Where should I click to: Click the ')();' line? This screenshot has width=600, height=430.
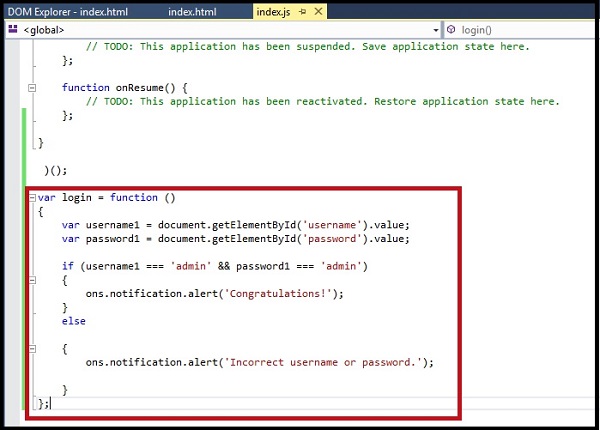(x=55, y=170)
